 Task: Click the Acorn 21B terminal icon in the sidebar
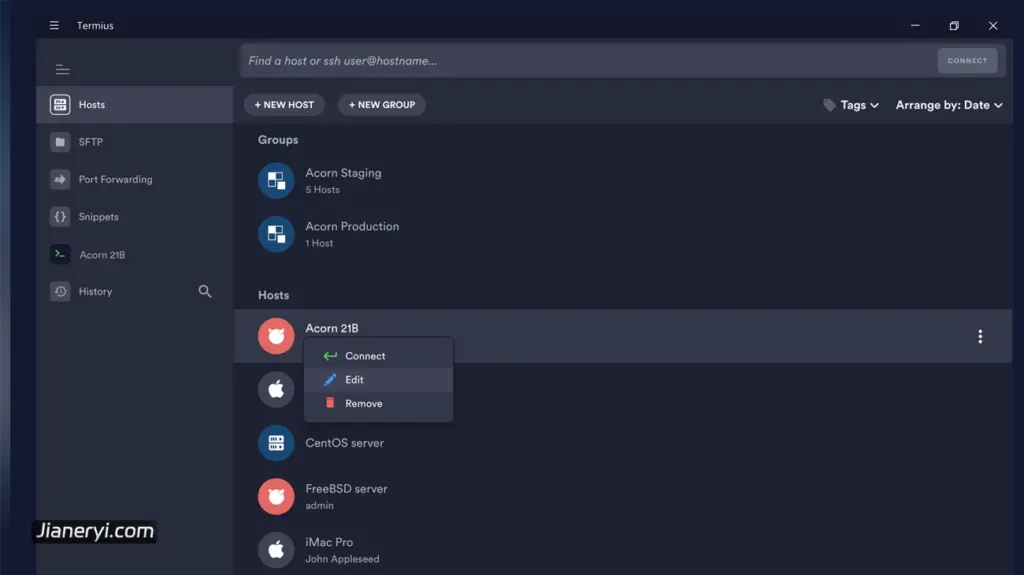[x=60, y=254]
